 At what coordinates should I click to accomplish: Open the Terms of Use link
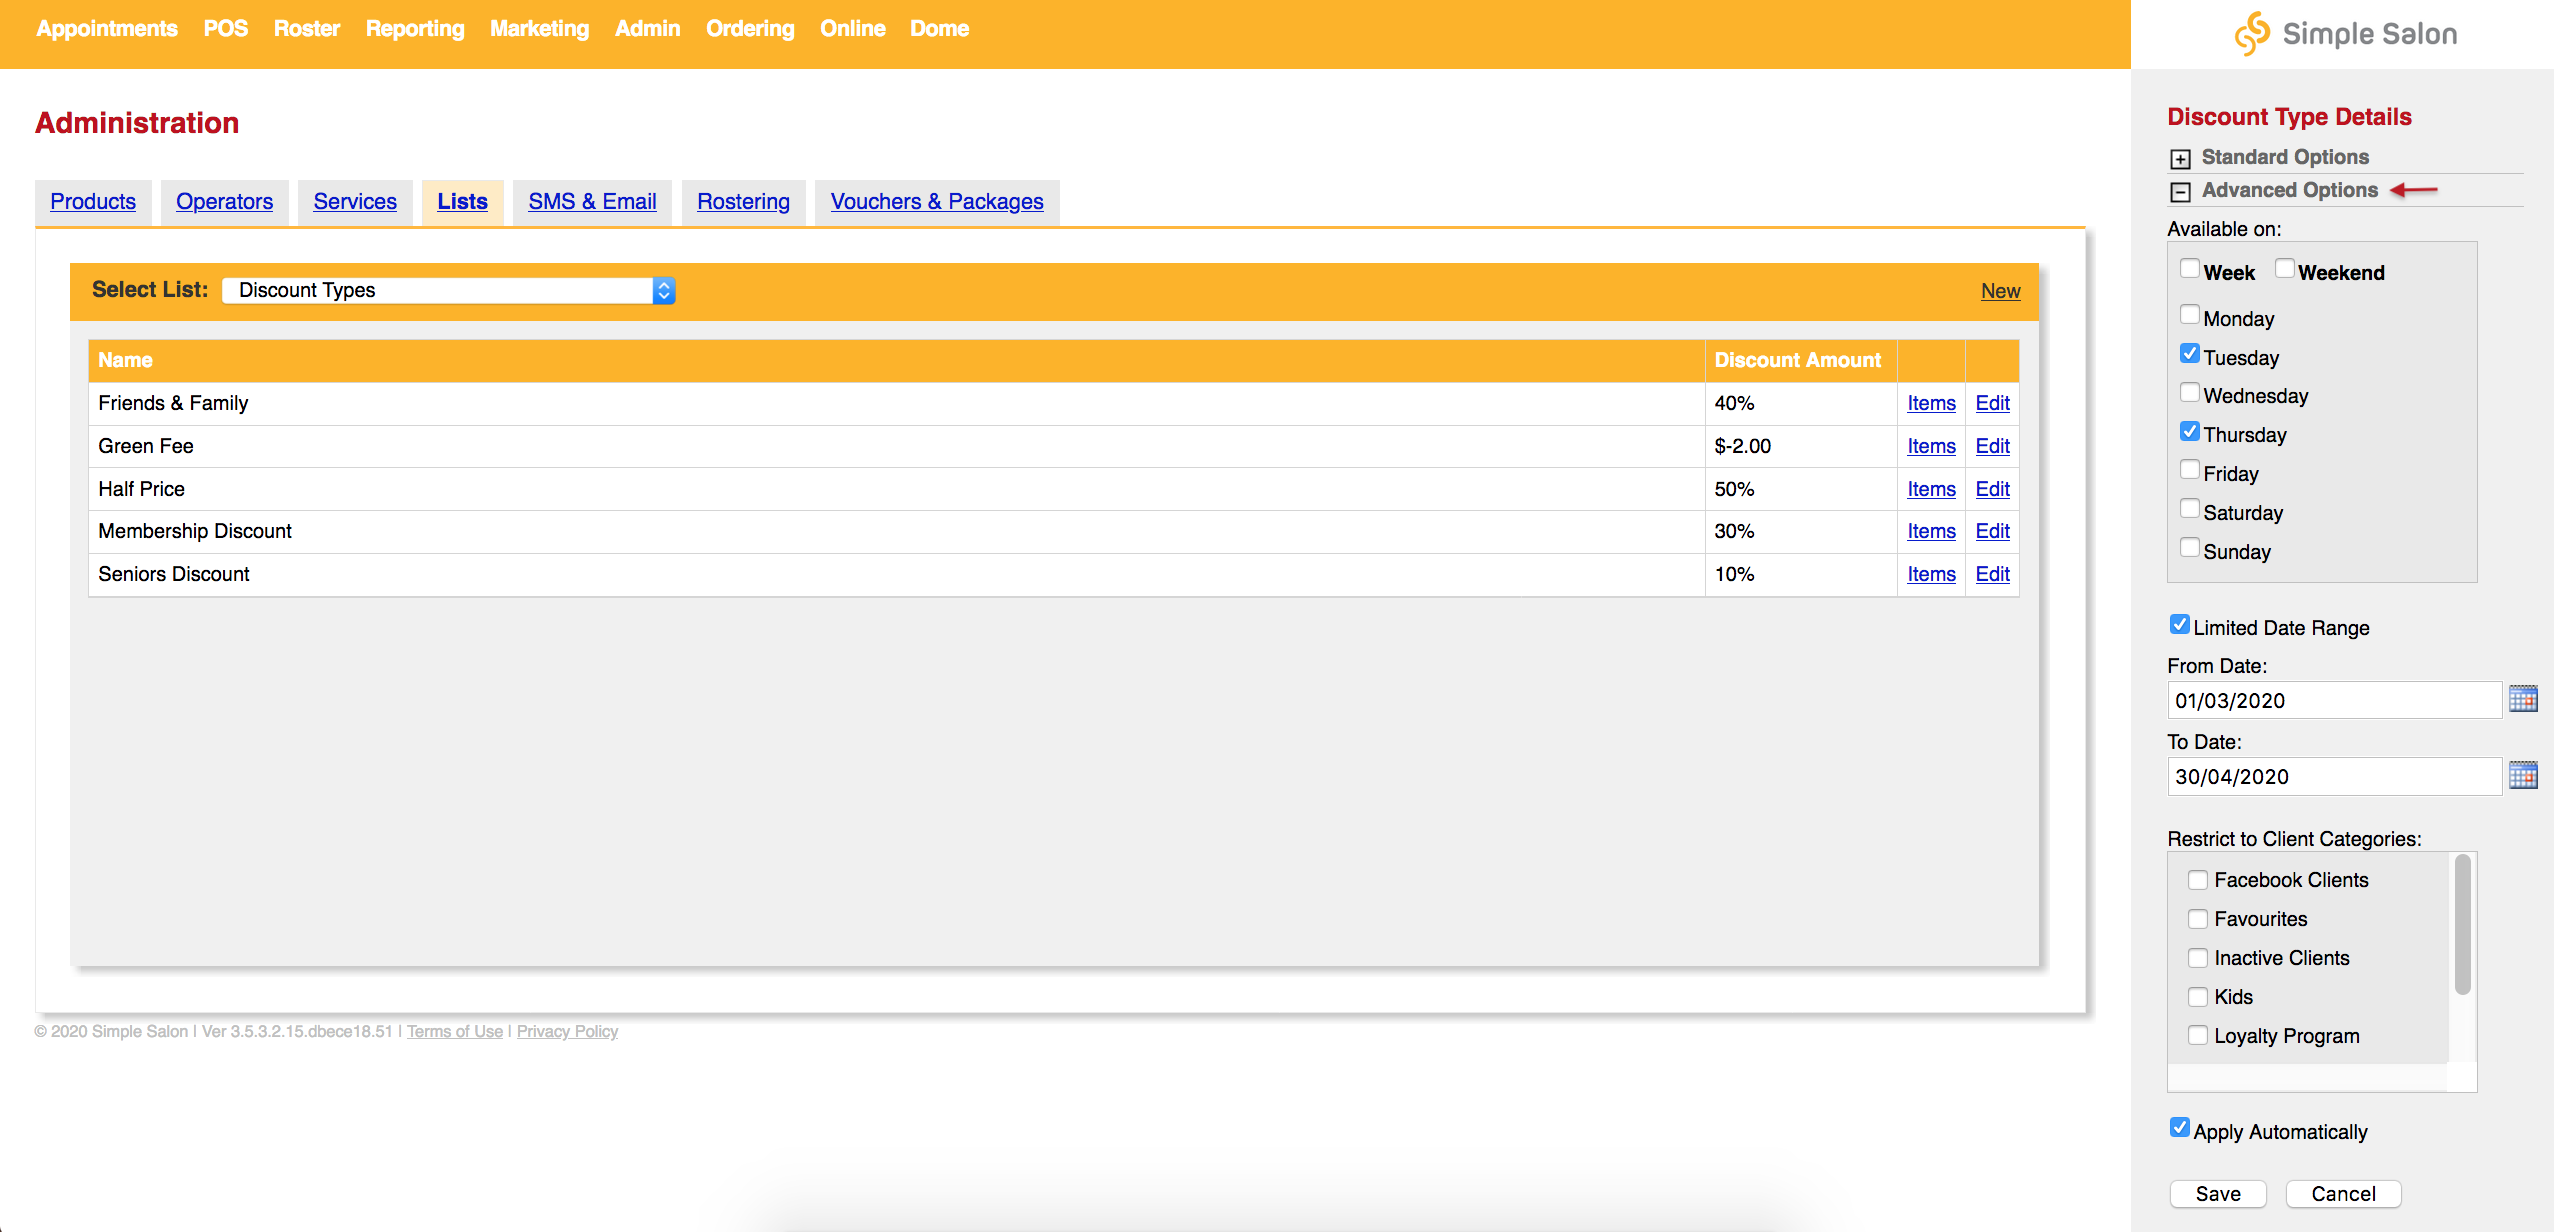pos(455,1031)
